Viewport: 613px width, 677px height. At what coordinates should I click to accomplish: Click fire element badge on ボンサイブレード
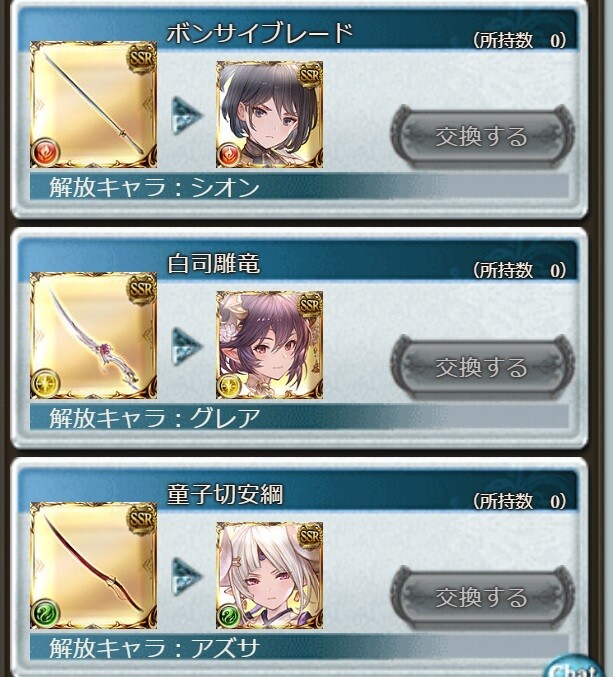(x=45, y=152)
